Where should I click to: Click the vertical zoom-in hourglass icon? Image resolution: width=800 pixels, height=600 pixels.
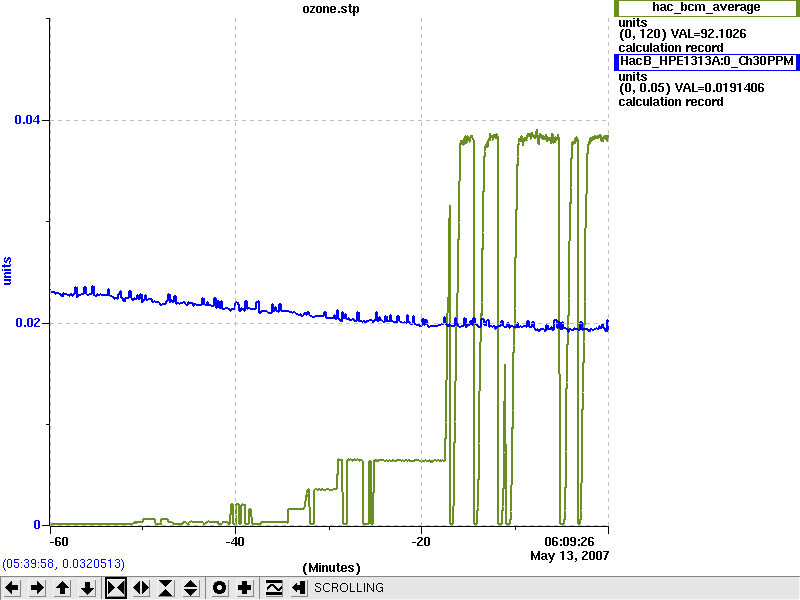tap(166, 588)
